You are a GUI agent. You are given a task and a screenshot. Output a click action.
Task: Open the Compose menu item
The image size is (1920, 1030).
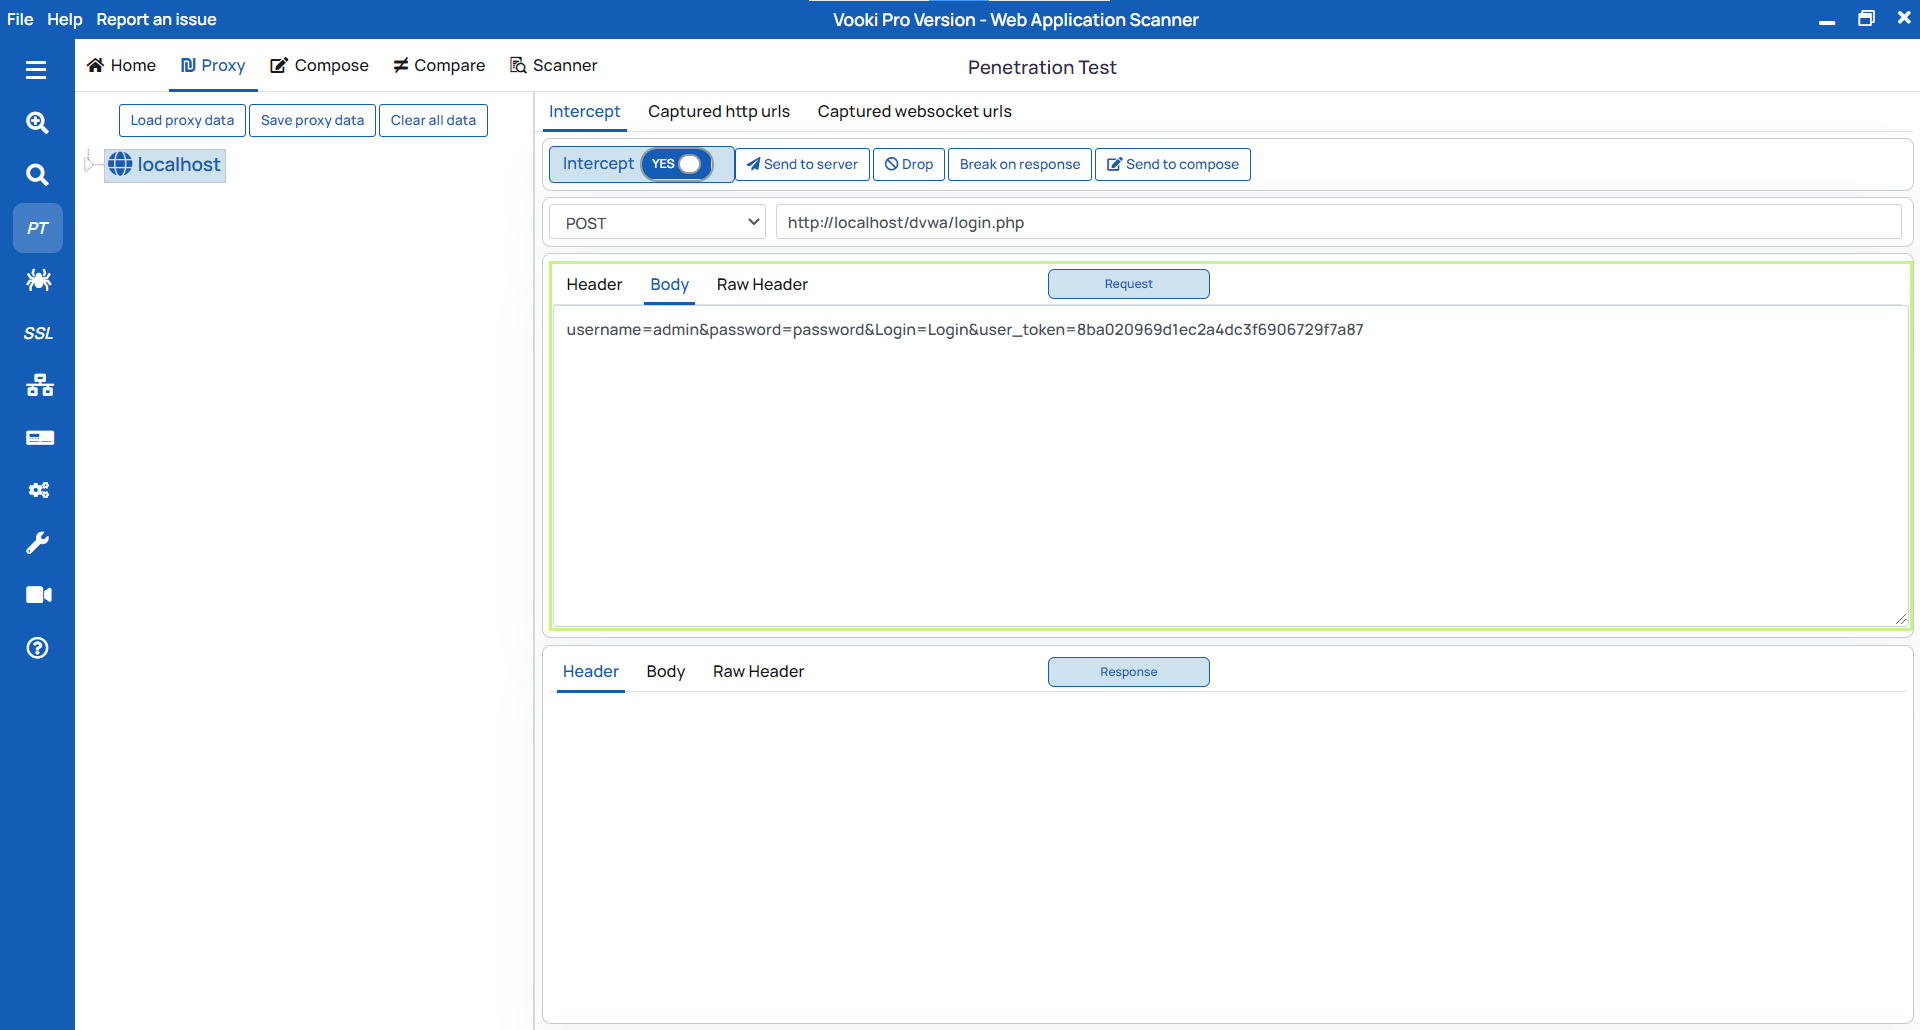(x=320, y=65)
